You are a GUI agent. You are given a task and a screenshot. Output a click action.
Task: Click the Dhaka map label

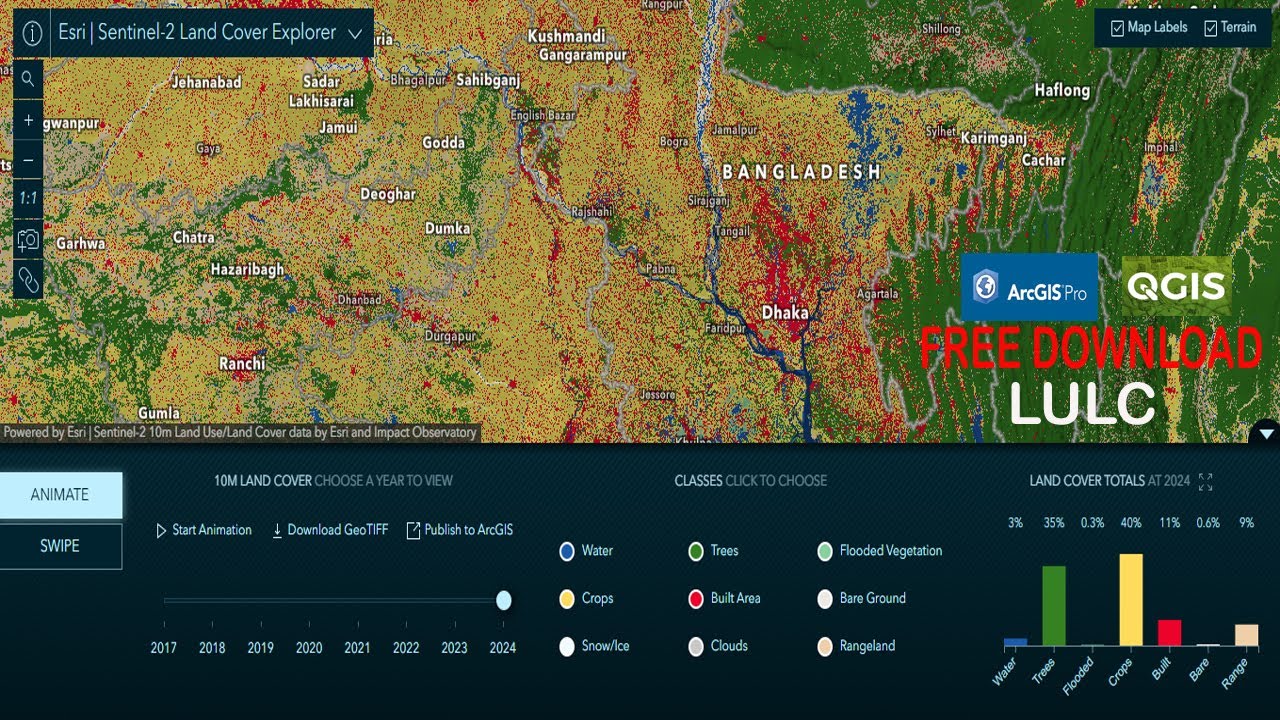(x=785, y=313)
